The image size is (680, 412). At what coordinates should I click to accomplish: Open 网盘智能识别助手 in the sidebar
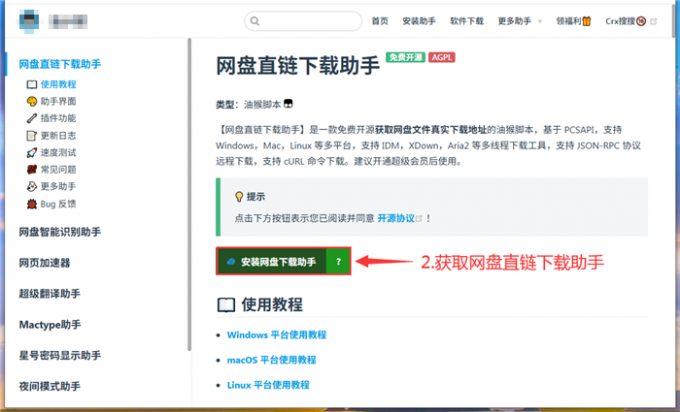60,232
